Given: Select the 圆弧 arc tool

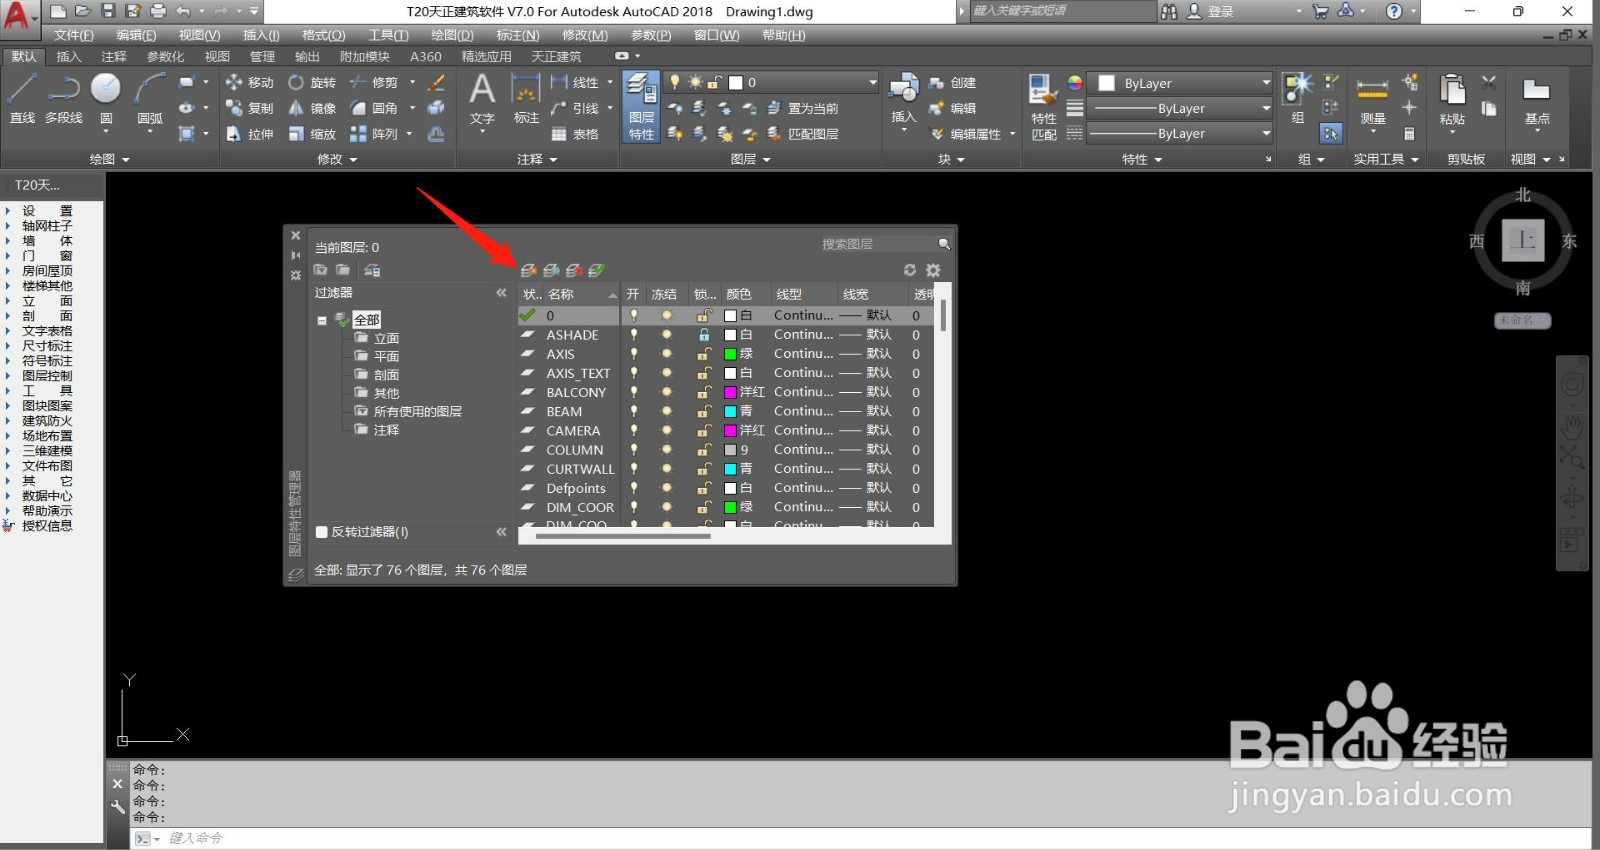Looking at the screenshot, I should coord(150,99).
